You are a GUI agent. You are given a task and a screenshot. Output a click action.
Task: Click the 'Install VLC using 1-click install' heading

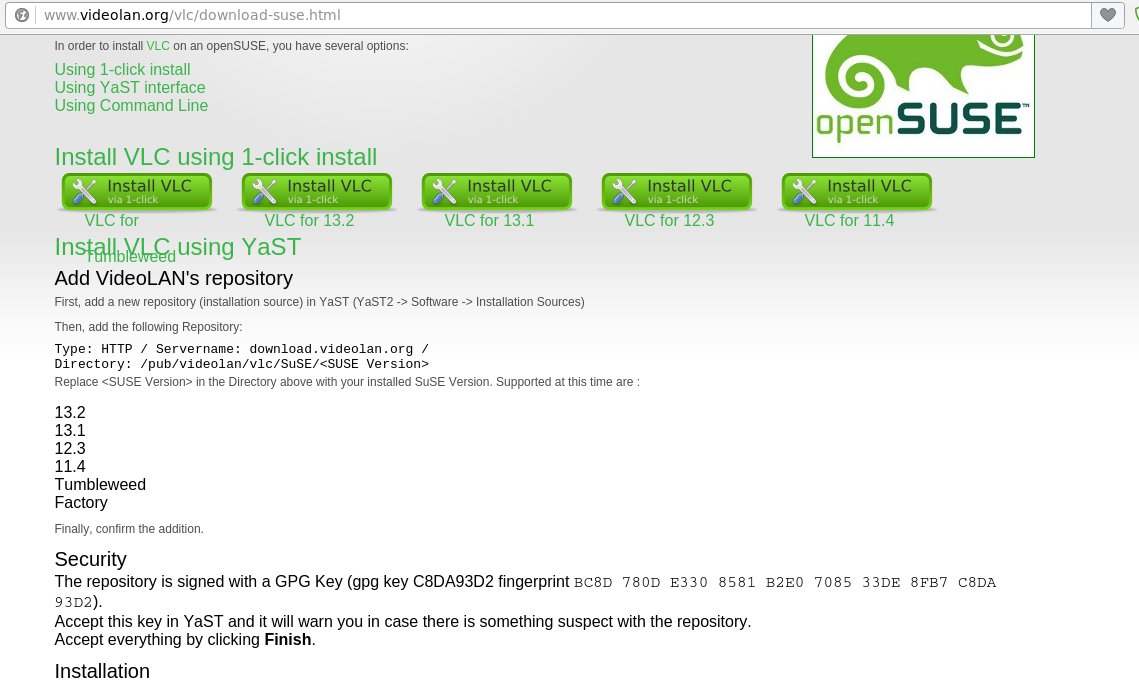(216, 157)
